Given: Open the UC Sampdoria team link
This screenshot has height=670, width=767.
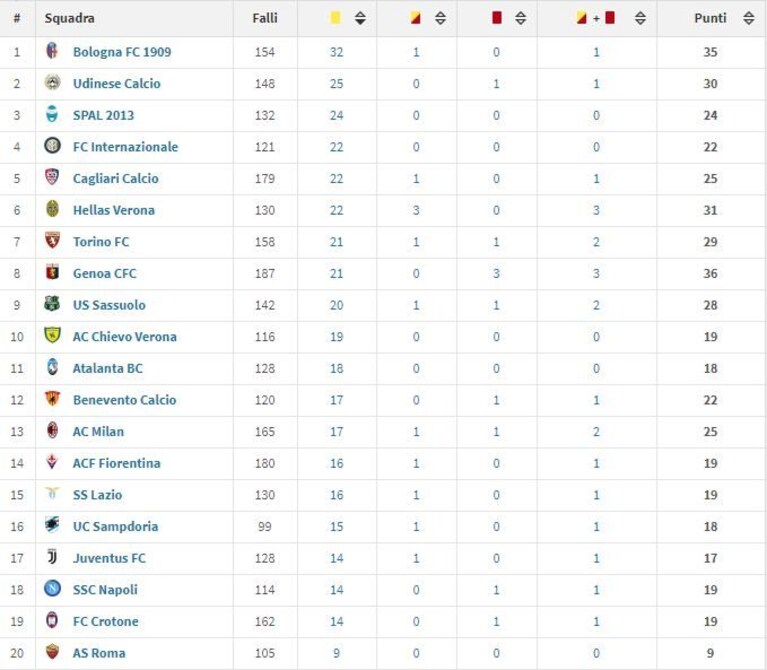Looking at the screenshot, I should 115,527.
